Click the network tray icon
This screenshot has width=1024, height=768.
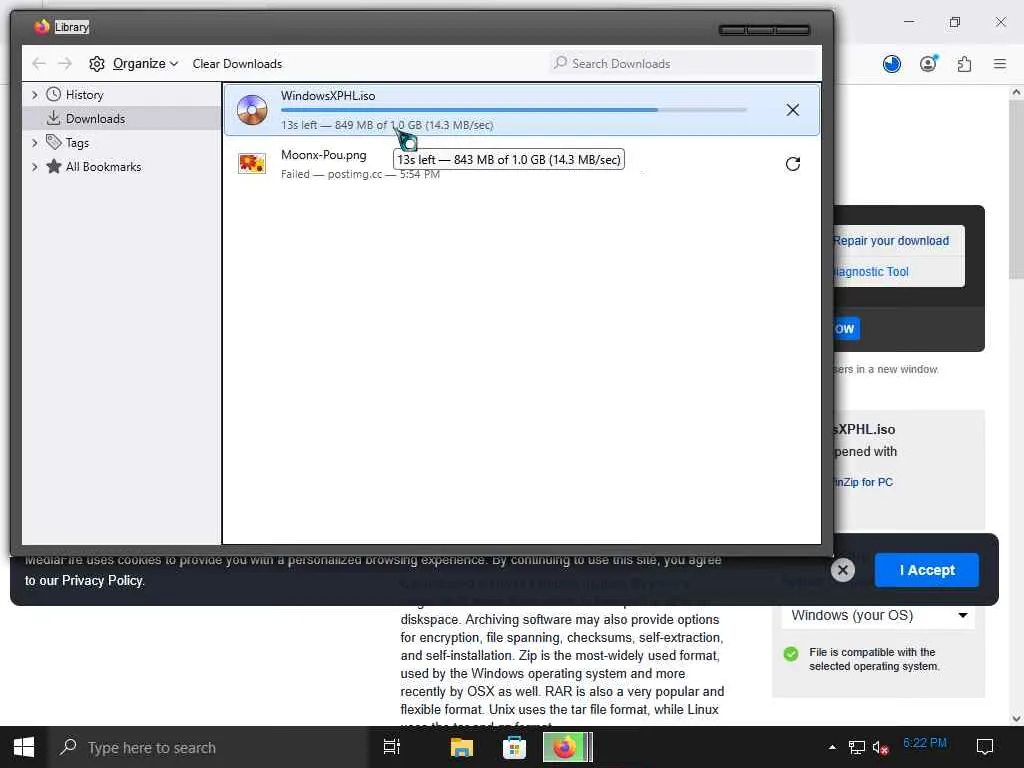click(x=856, y=747)
